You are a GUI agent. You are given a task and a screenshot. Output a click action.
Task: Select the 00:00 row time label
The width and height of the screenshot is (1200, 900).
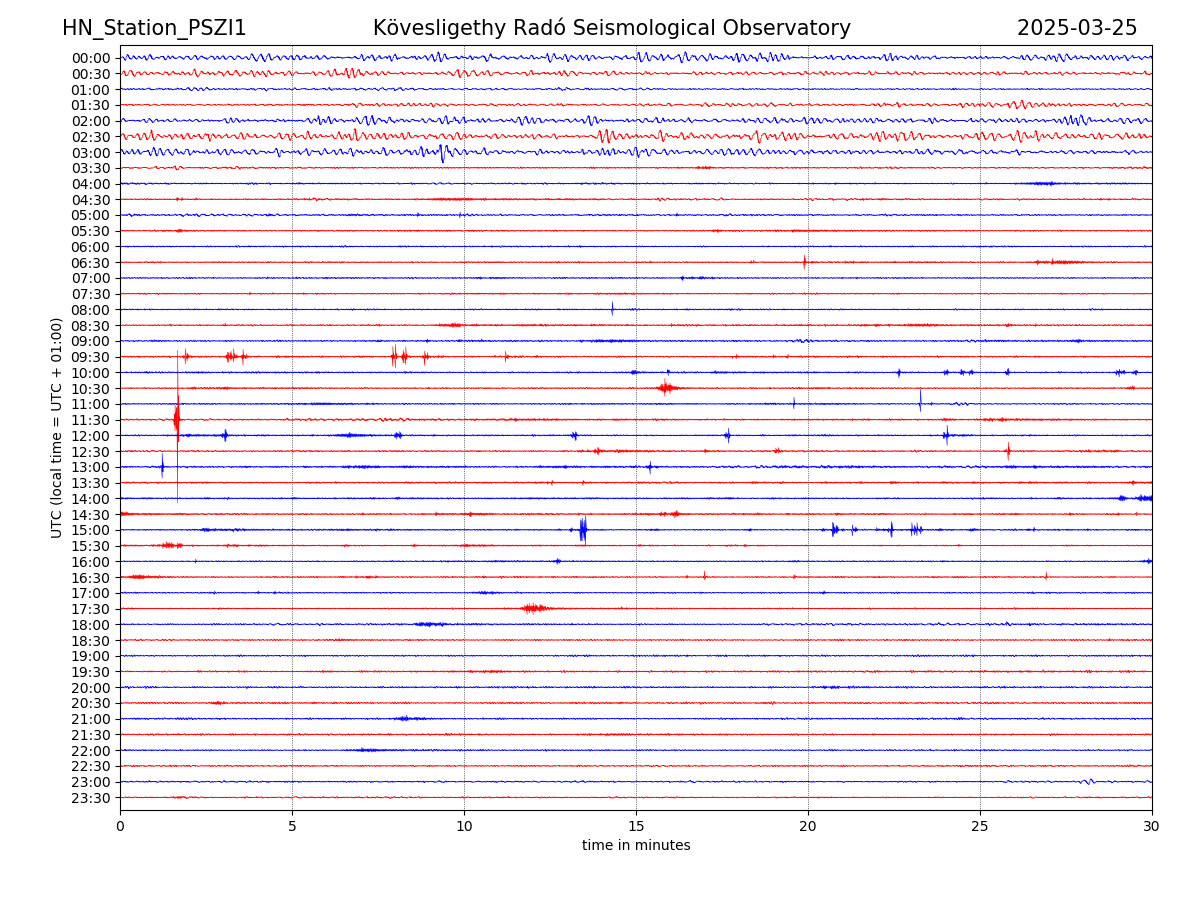pyautogui.click(x=91, y=58)
